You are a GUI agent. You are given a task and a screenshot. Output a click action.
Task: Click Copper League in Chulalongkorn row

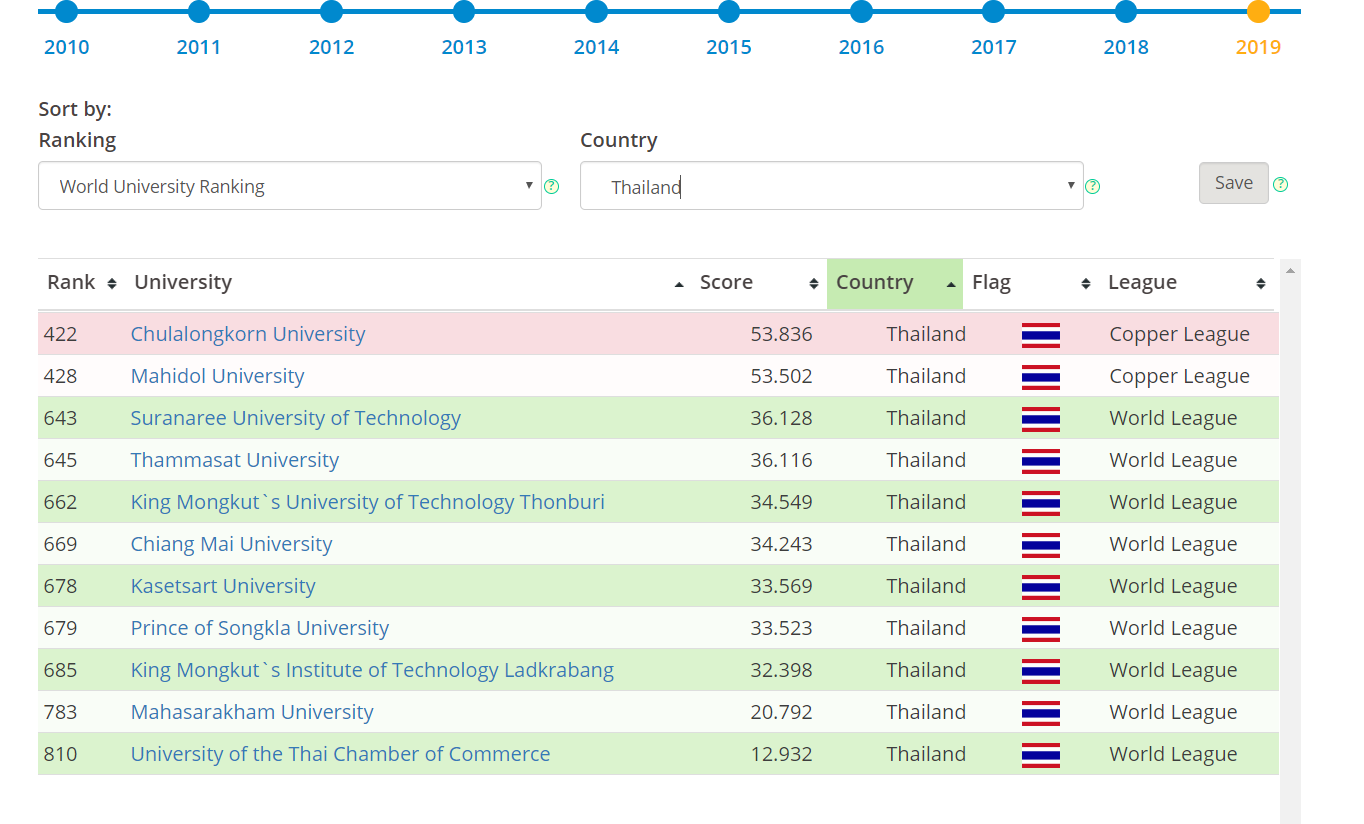[x=1180, y=334]
